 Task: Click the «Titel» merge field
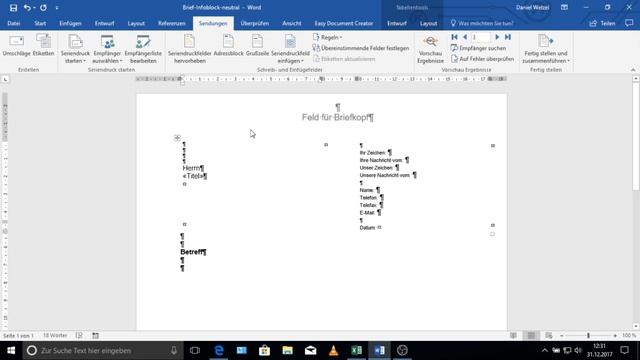[x=193, y=176]
